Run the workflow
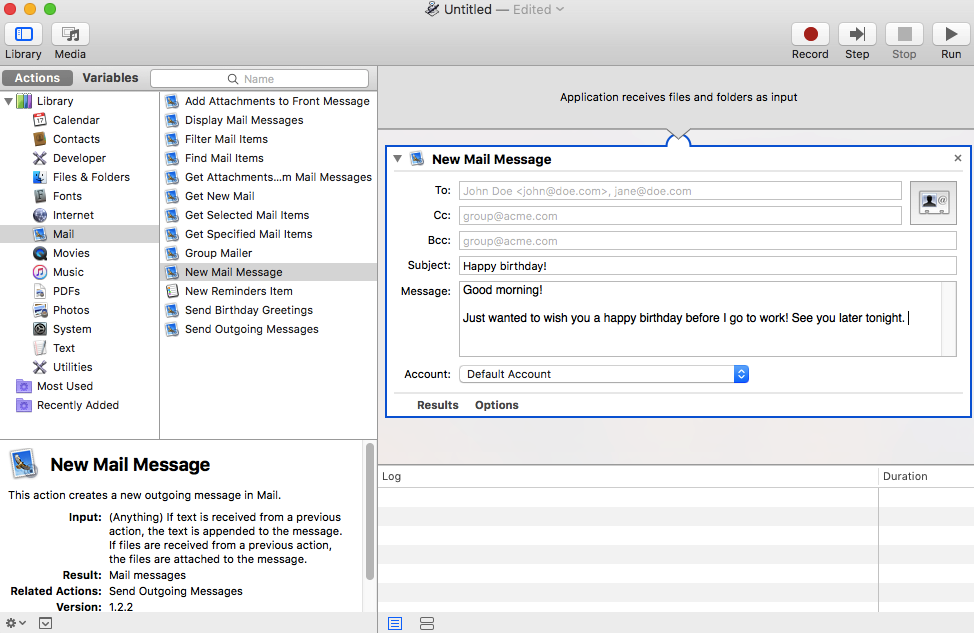 [951, 34]
